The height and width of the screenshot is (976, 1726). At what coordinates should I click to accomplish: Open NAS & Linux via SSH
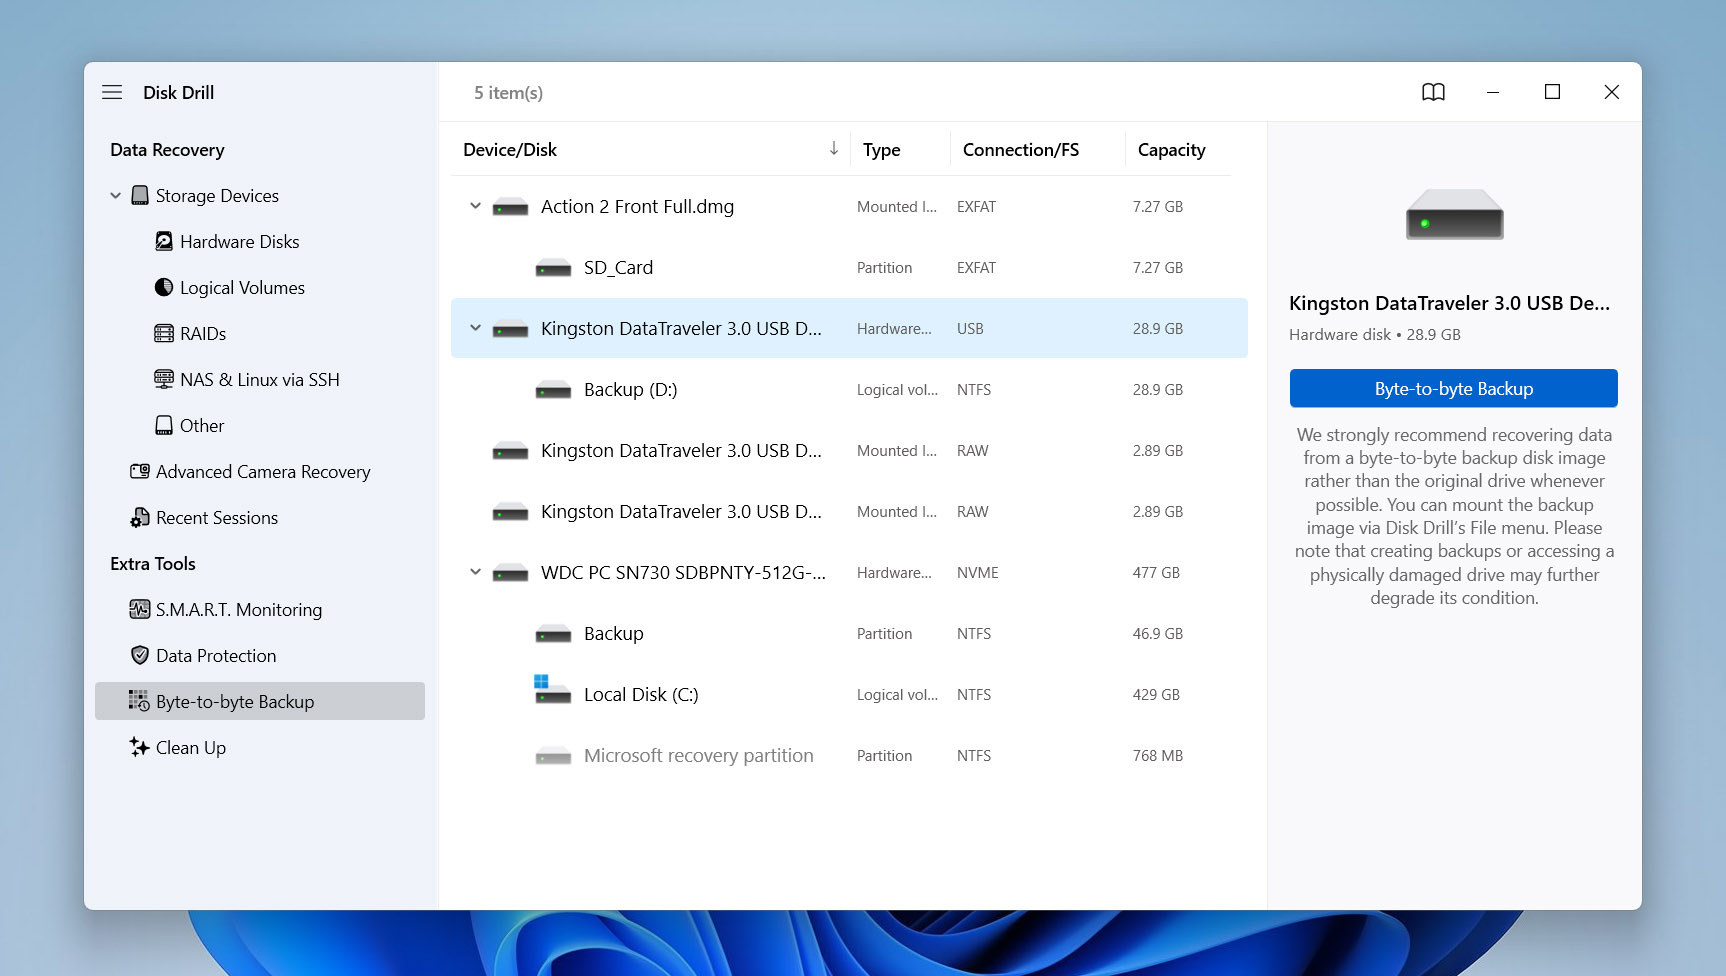[260, 379]
